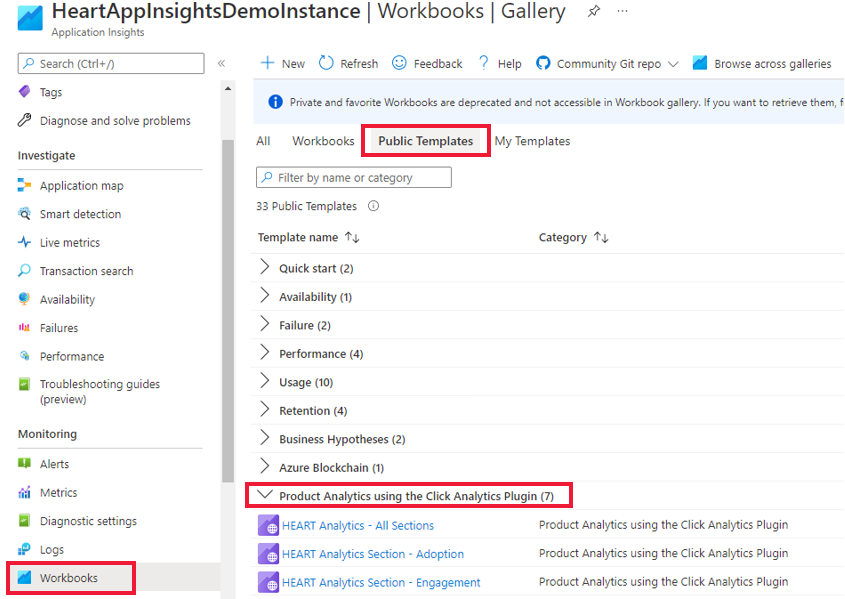Image resolution: width=845 pixels, height=599 pixels.
Task: Click the Logs icon
Action: point(24,549)
